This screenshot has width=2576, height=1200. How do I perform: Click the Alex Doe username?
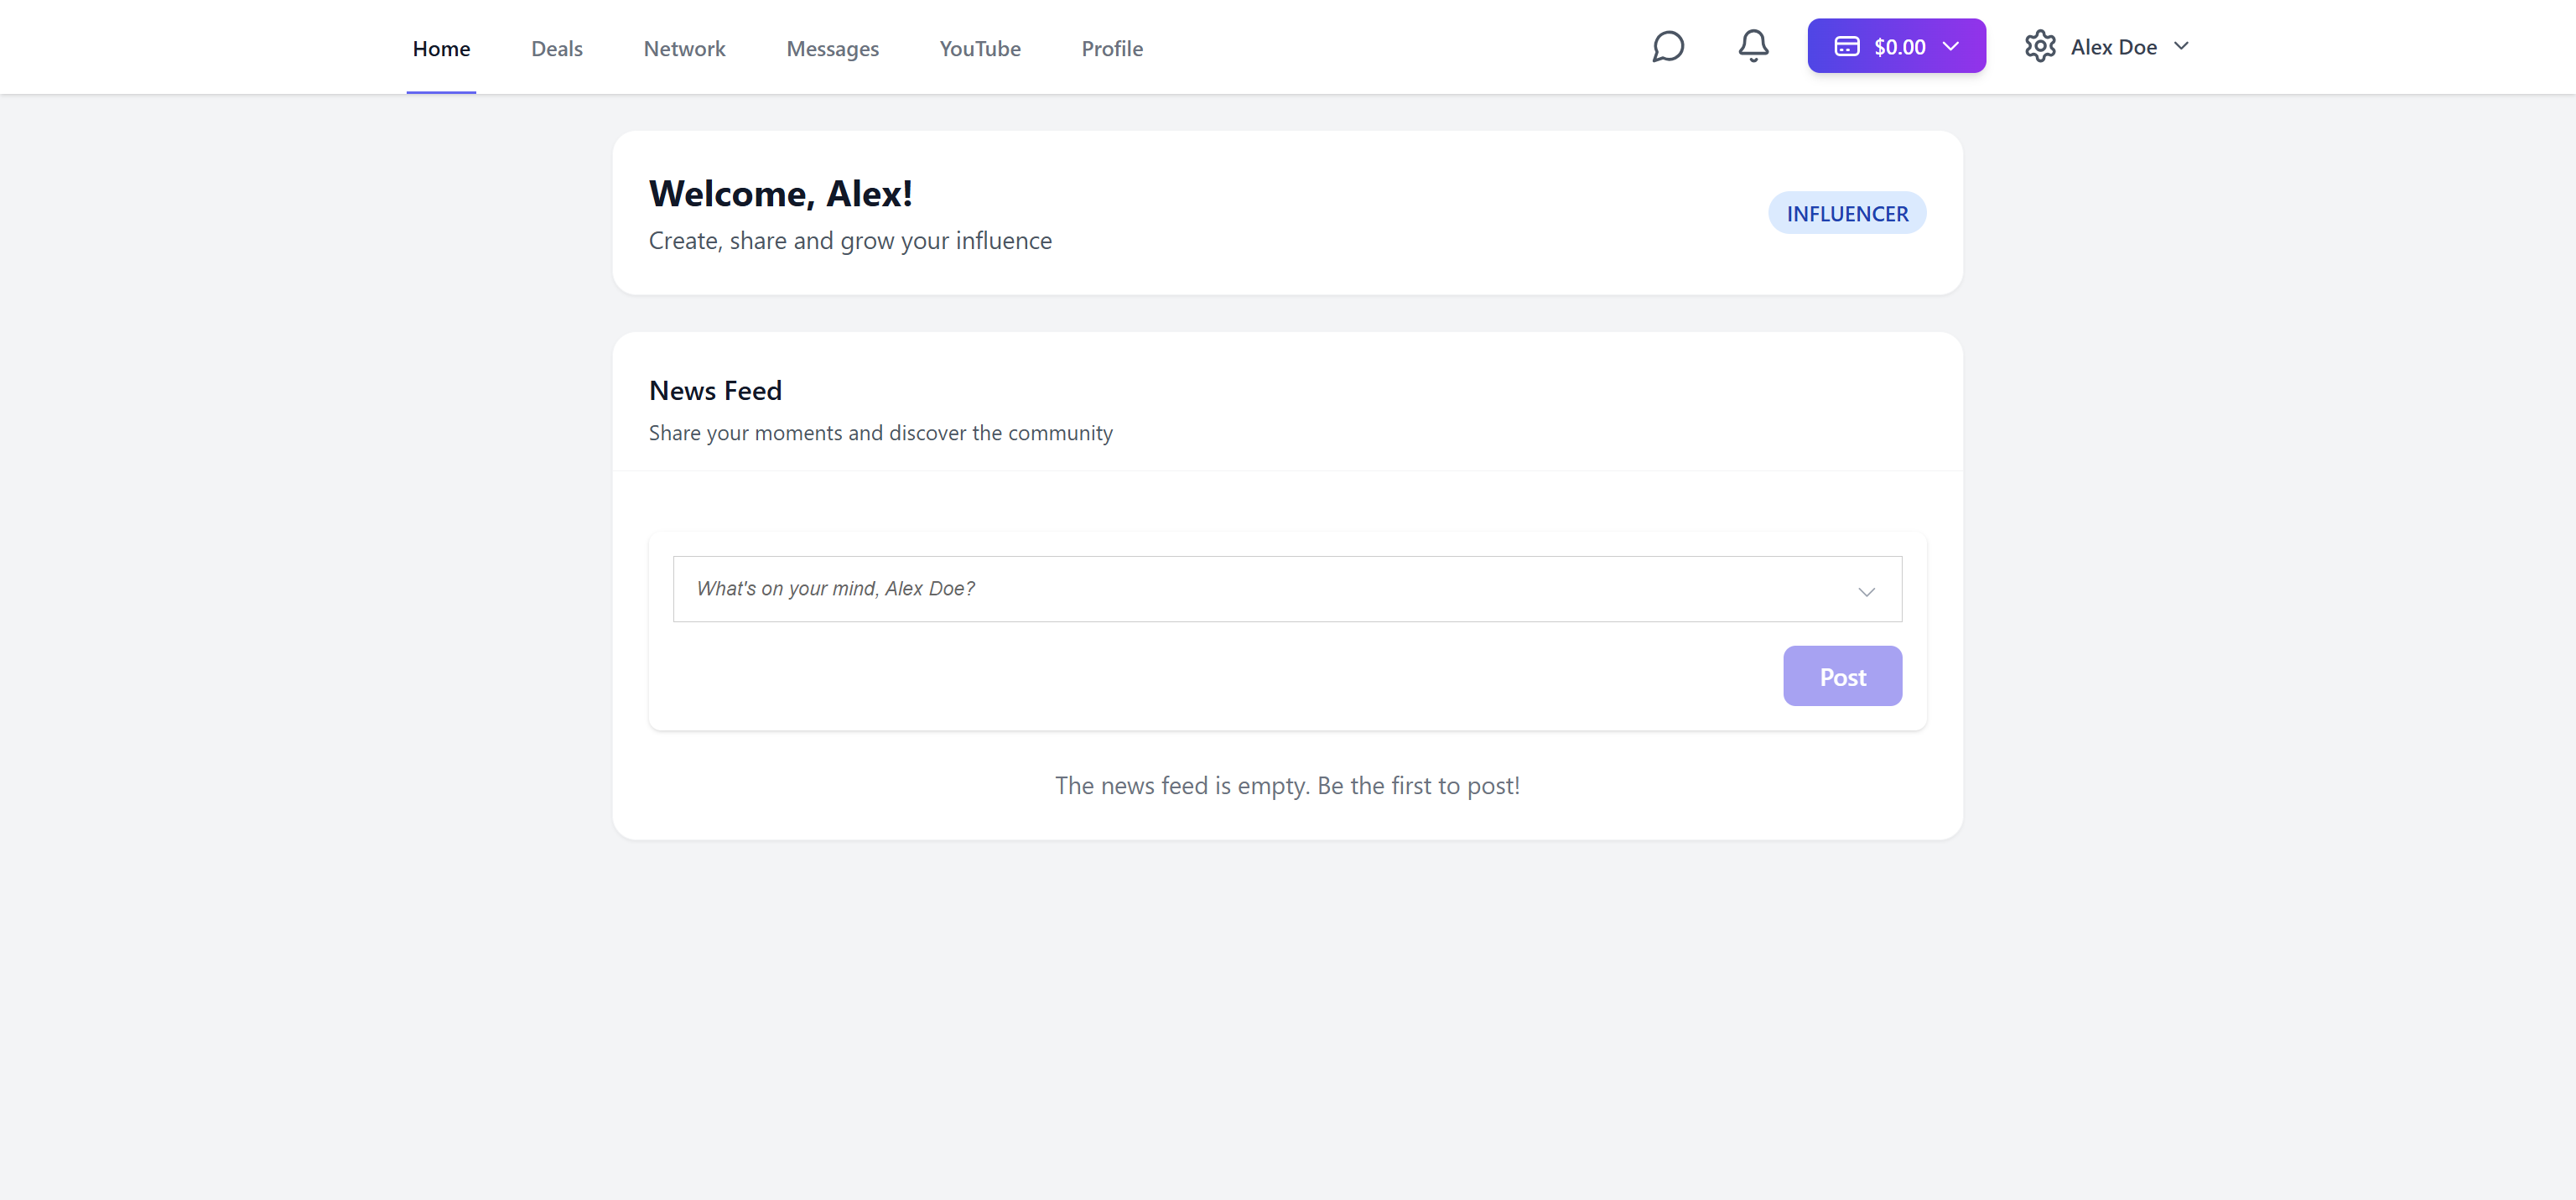(x=2113, y=47)
